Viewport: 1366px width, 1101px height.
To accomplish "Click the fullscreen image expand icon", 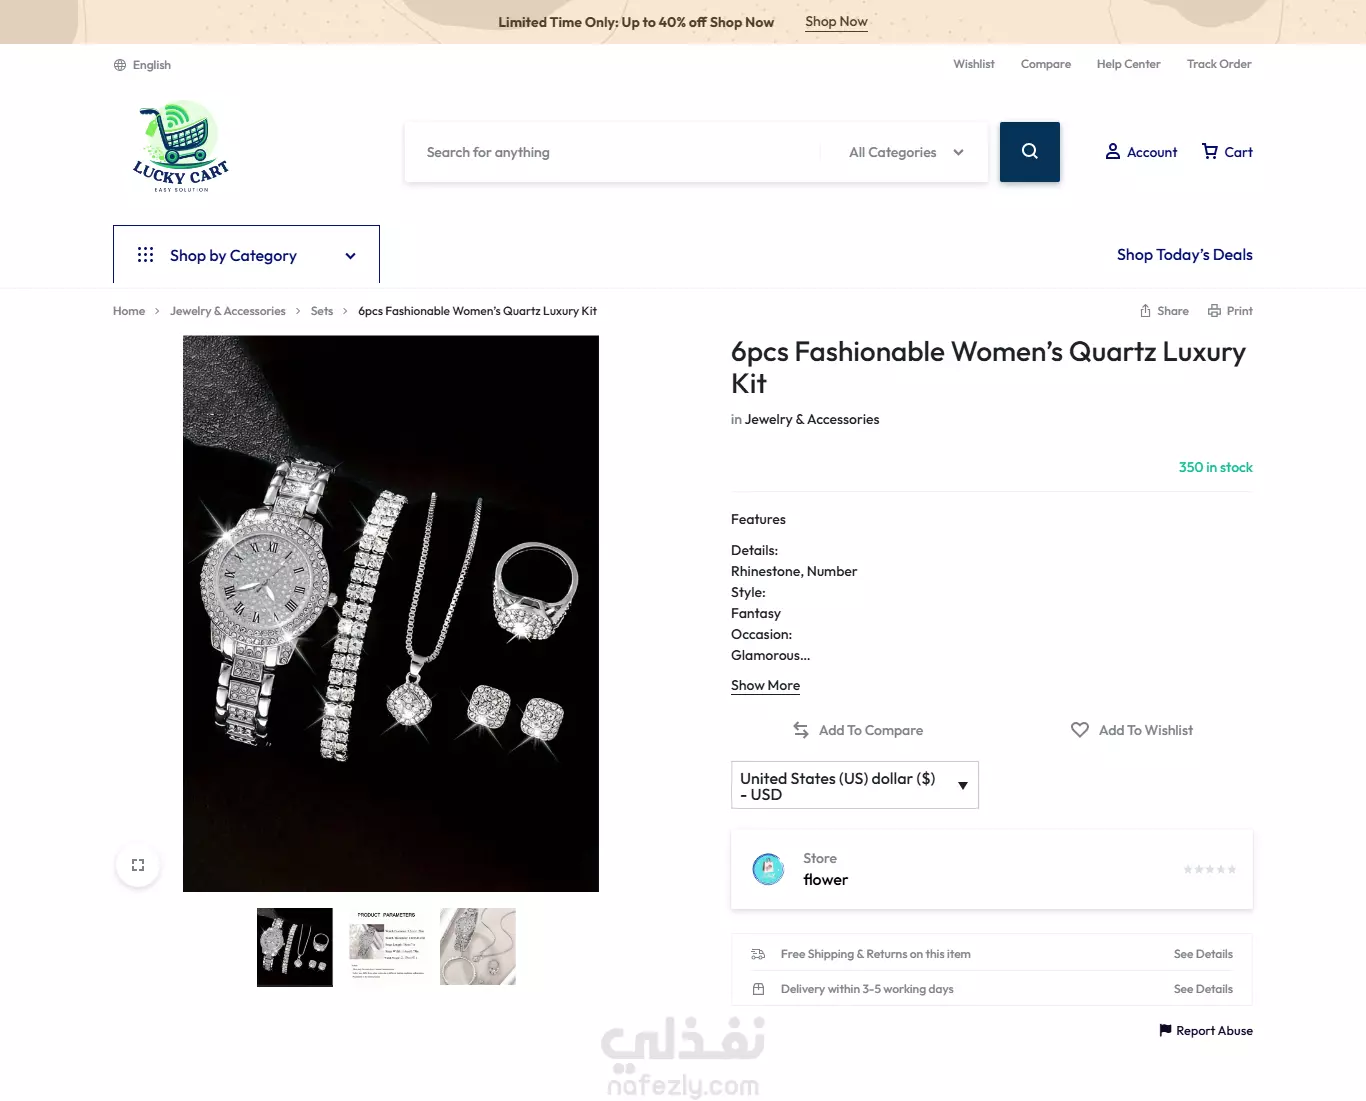I will point(138,865).
